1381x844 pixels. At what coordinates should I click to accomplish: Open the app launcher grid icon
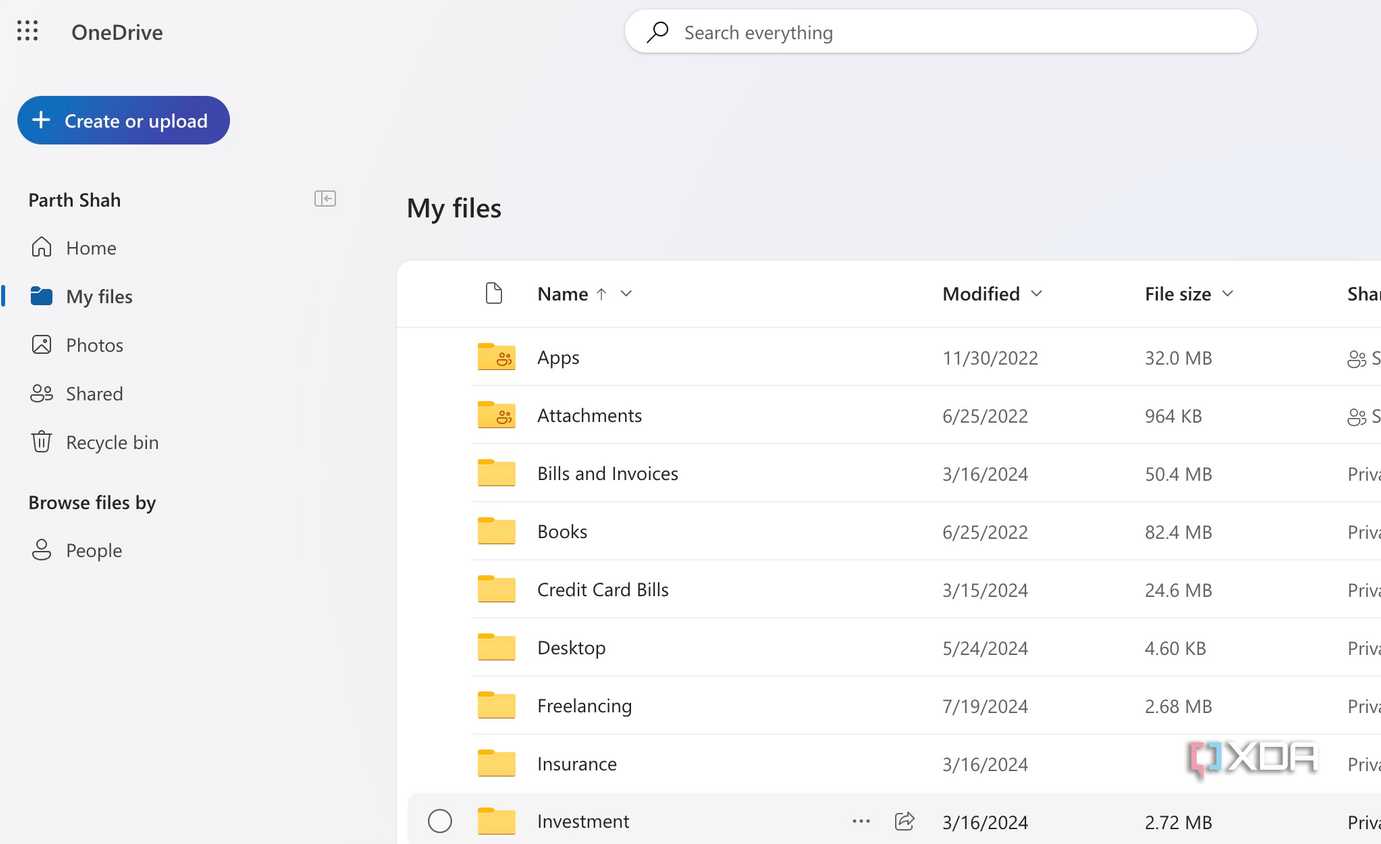tap(28, 32)
